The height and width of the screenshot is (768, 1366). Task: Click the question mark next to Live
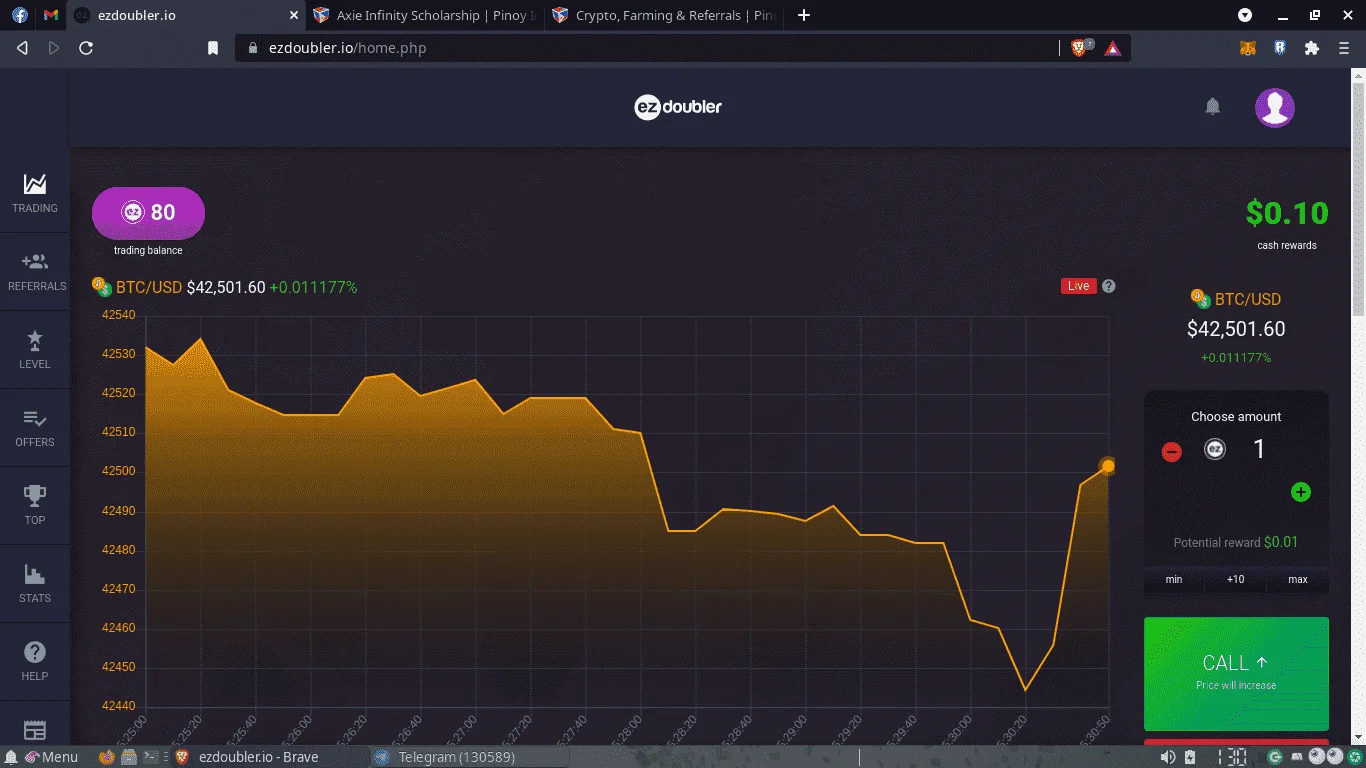click(x=1108, y=286)
